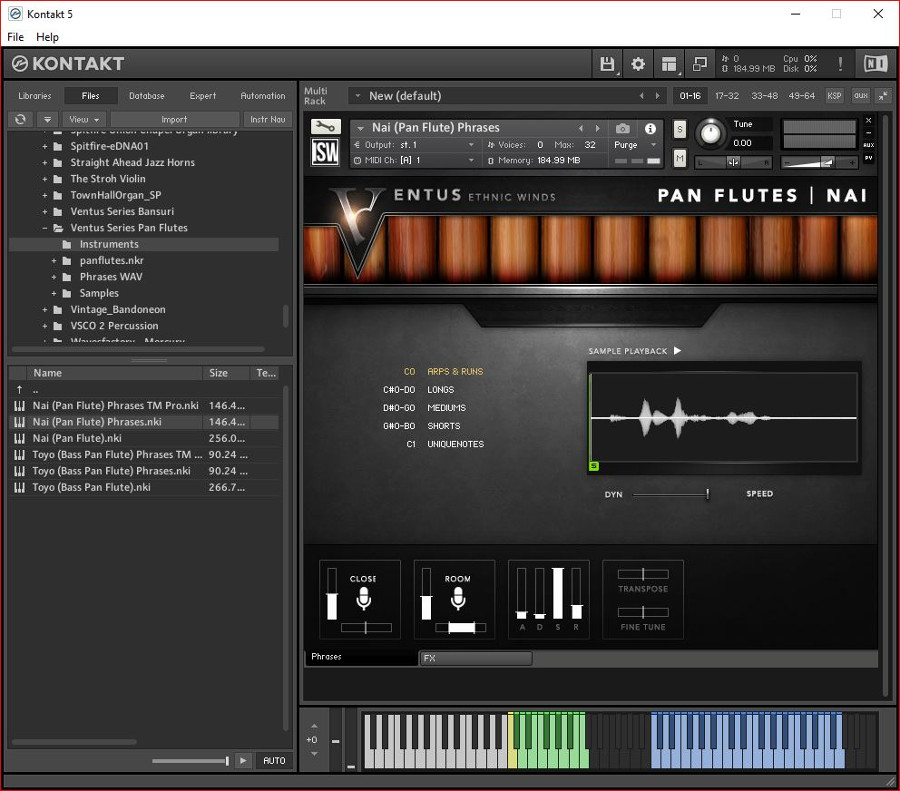The width and height of the screenshot is (900, 791).
Task: Select next instrument preset arrow
Action: click(x=598, y=129)
